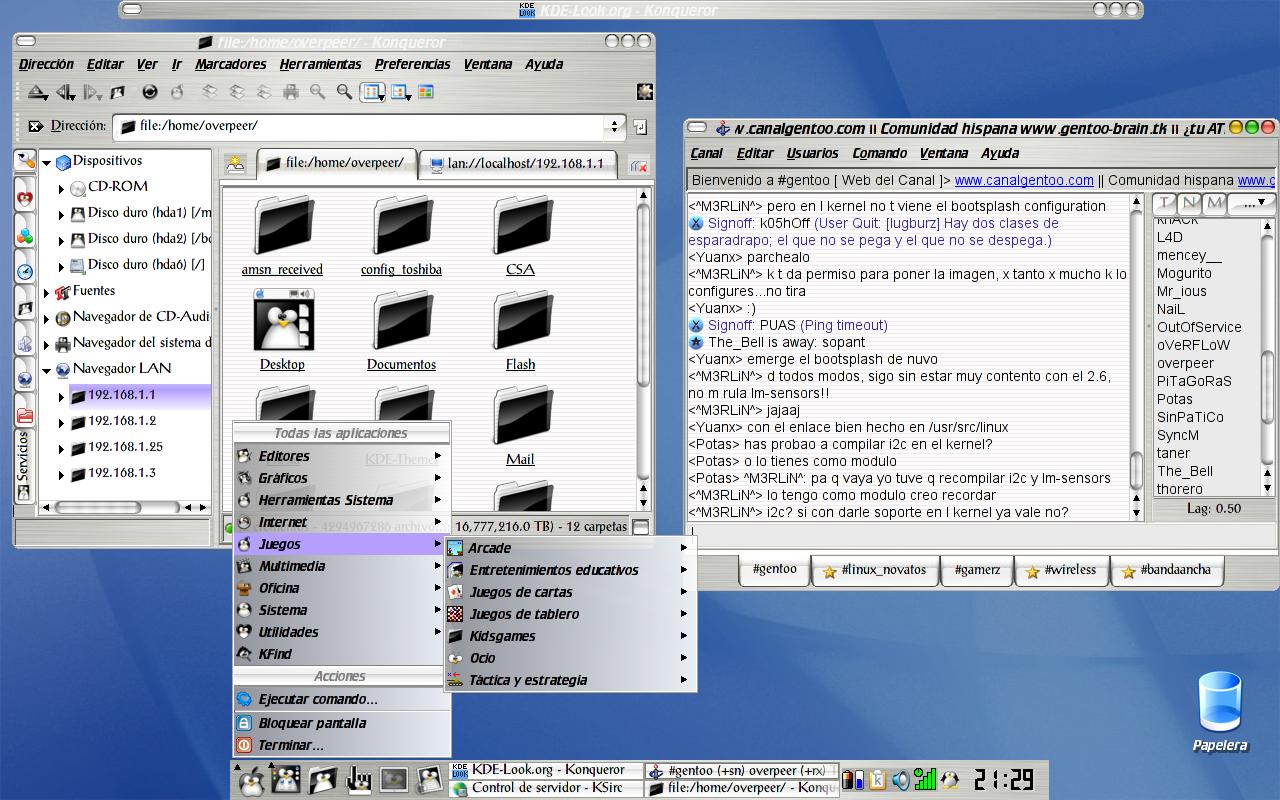Screen dimensions: 1280x800
Task: Switch to Control de servidor KSirc taskbar entry
Action: click(x=545, y=788)
